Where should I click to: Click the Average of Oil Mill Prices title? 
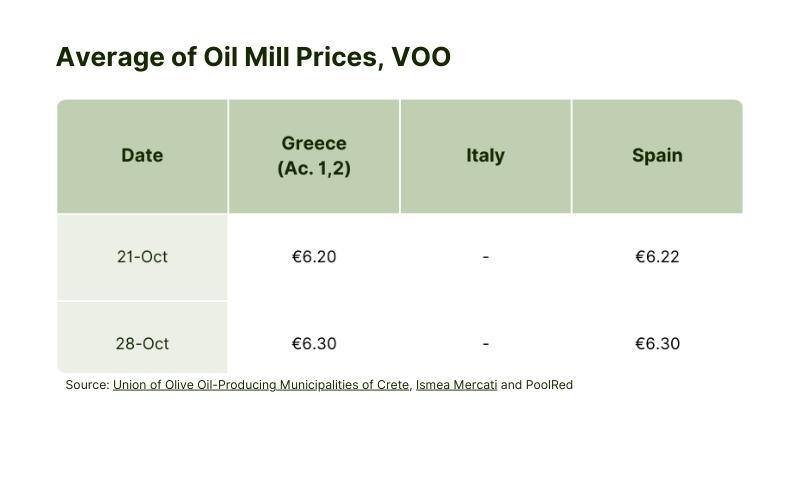click(x=253, y=57)
